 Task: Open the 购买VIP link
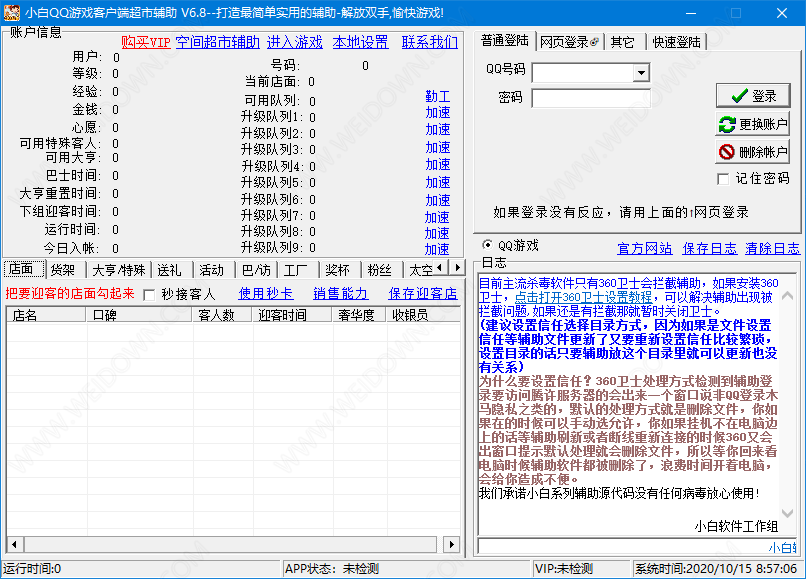tap(146, 42)
